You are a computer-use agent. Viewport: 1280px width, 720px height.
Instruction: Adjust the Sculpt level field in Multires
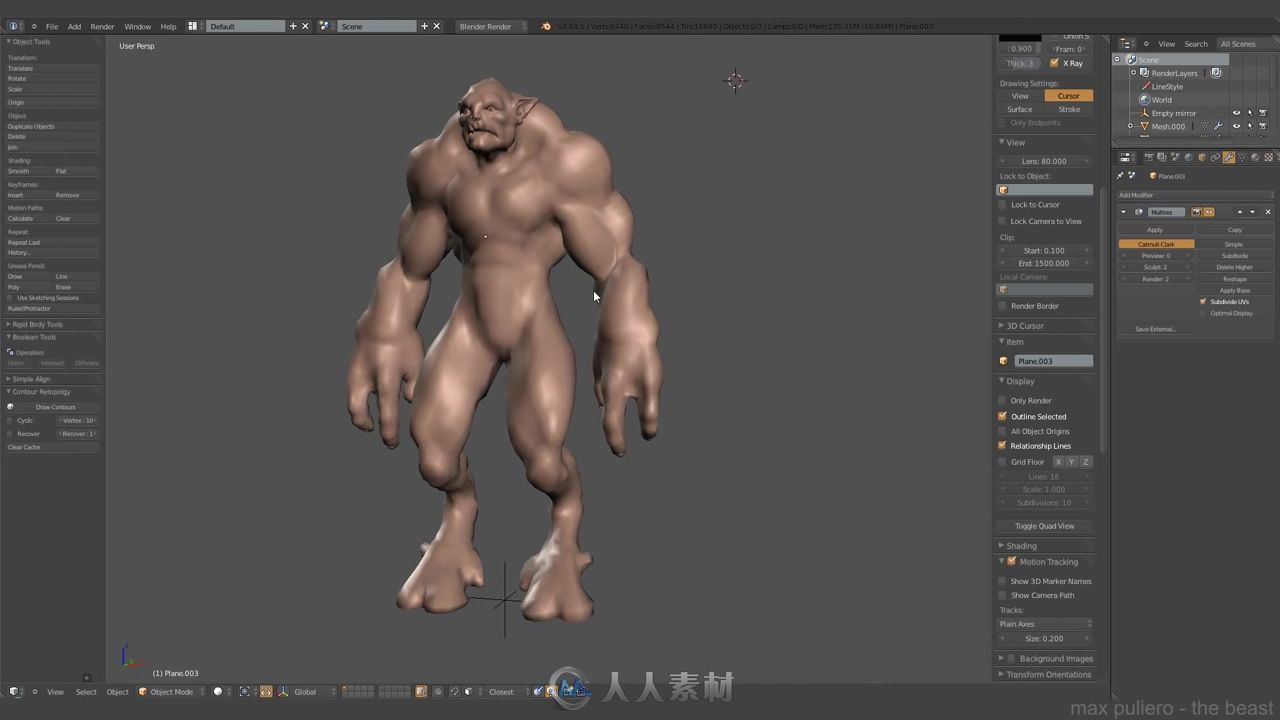pos(1156,267)
